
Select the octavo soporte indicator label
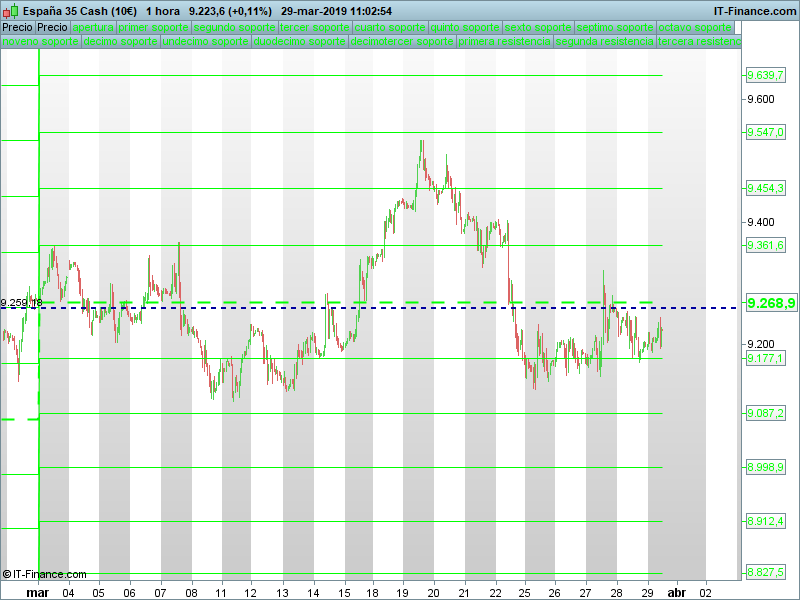pyautogui.click(x=695, y=28)
